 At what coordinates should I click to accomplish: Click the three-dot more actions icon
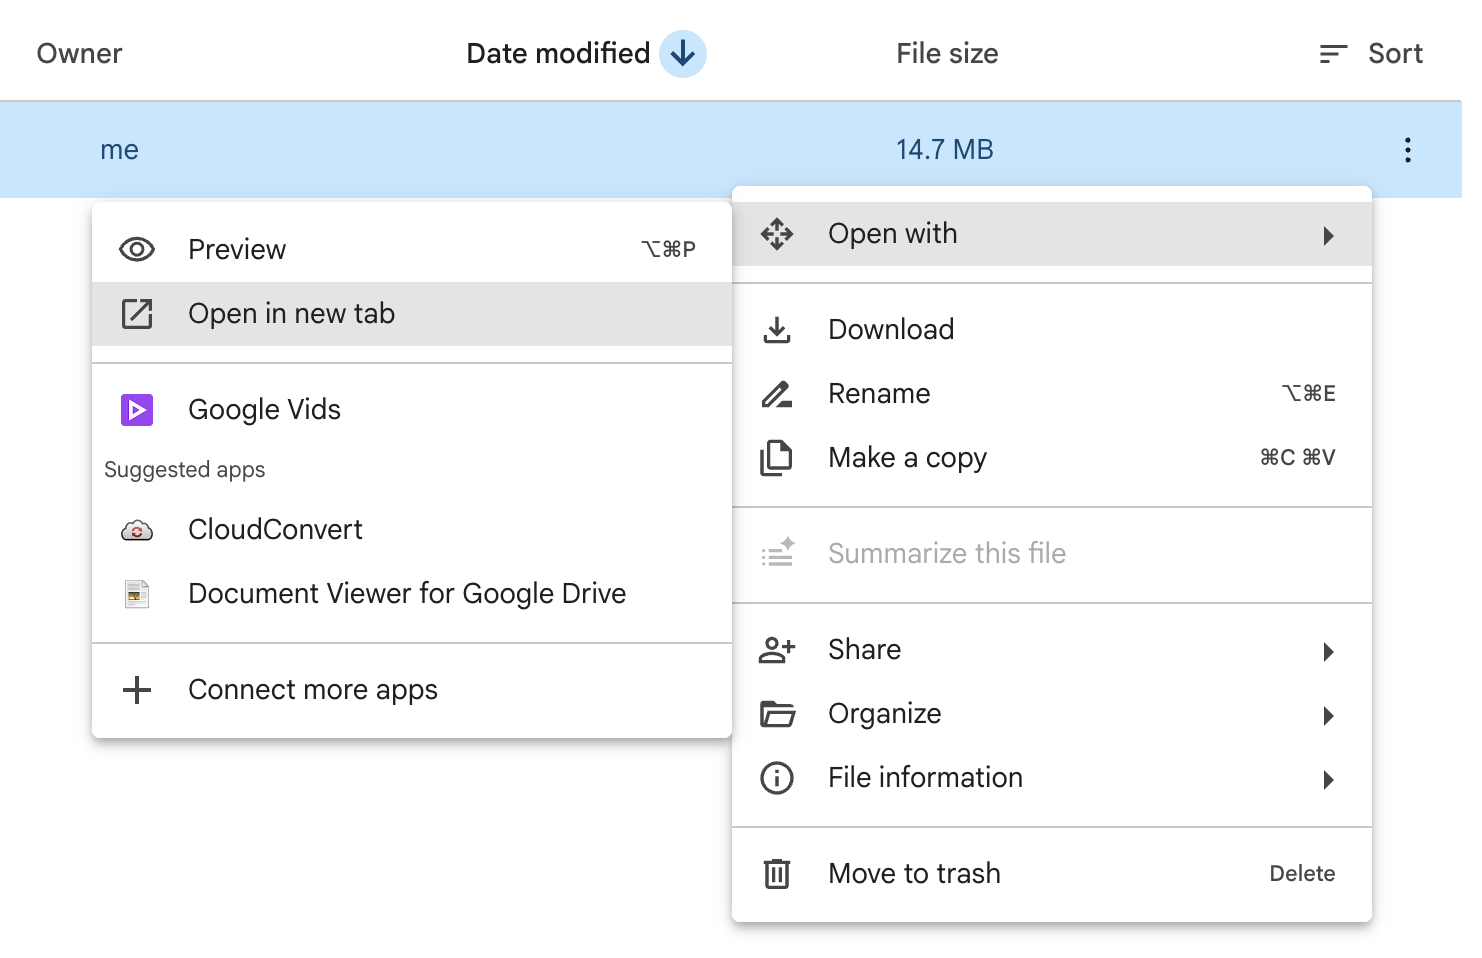pos(1407,150)
